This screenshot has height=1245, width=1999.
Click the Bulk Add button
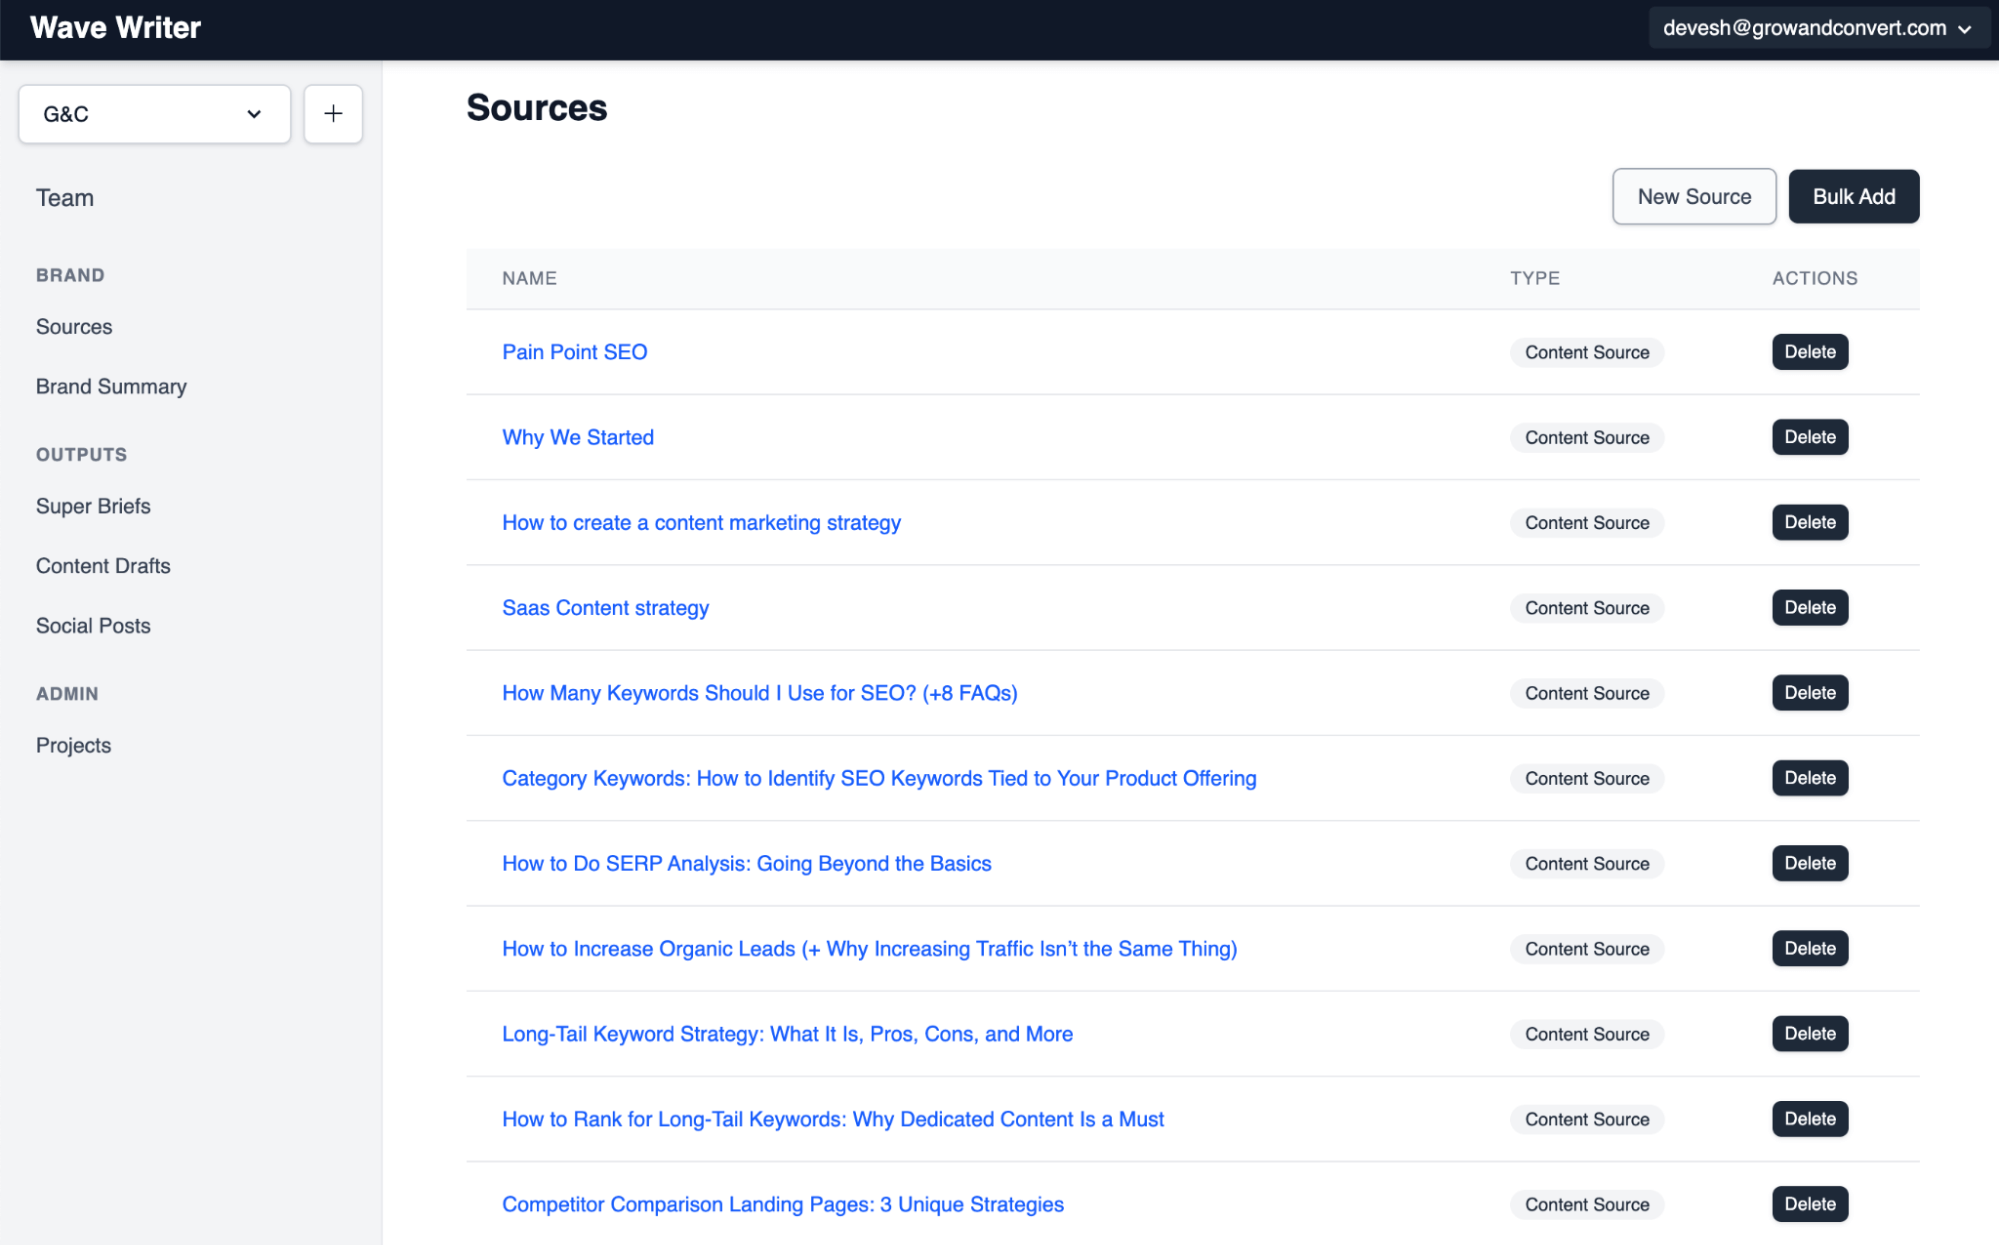(1854, 197)
